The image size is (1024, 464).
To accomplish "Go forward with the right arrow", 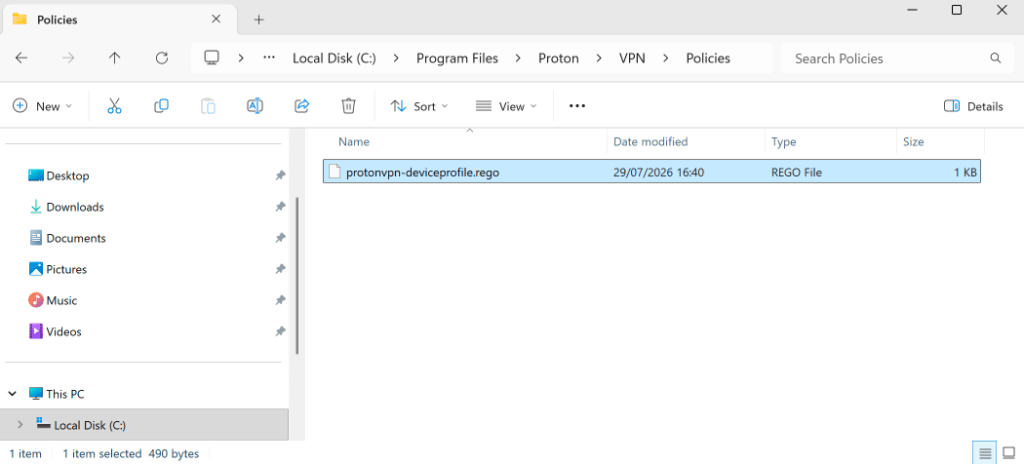I will (x=68, y=58).
